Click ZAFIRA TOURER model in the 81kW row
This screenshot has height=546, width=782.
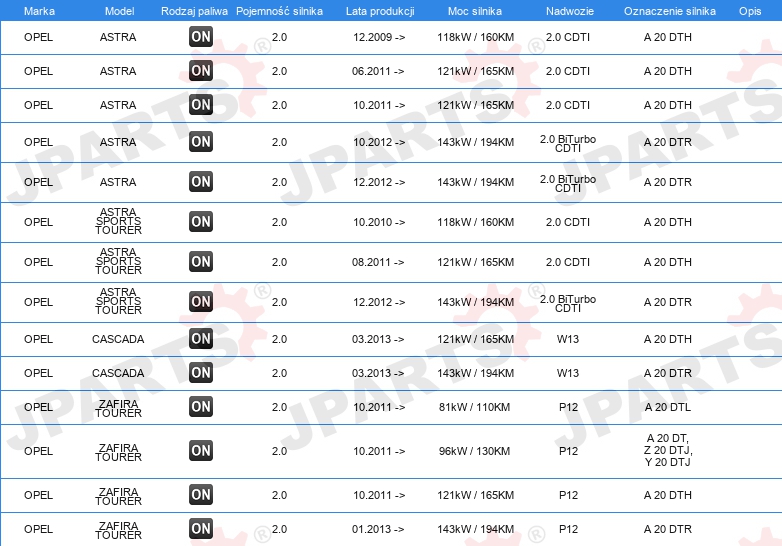tap(118, 408)
